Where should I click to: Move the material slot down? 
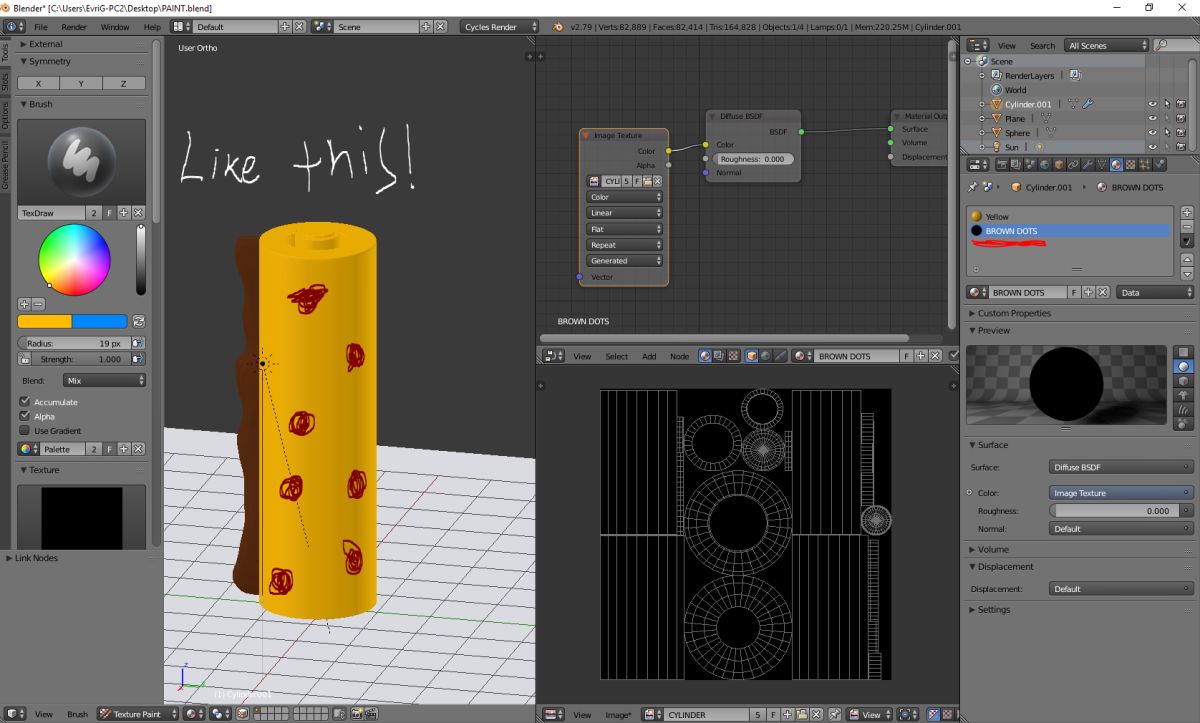[x=1187, y=273]
